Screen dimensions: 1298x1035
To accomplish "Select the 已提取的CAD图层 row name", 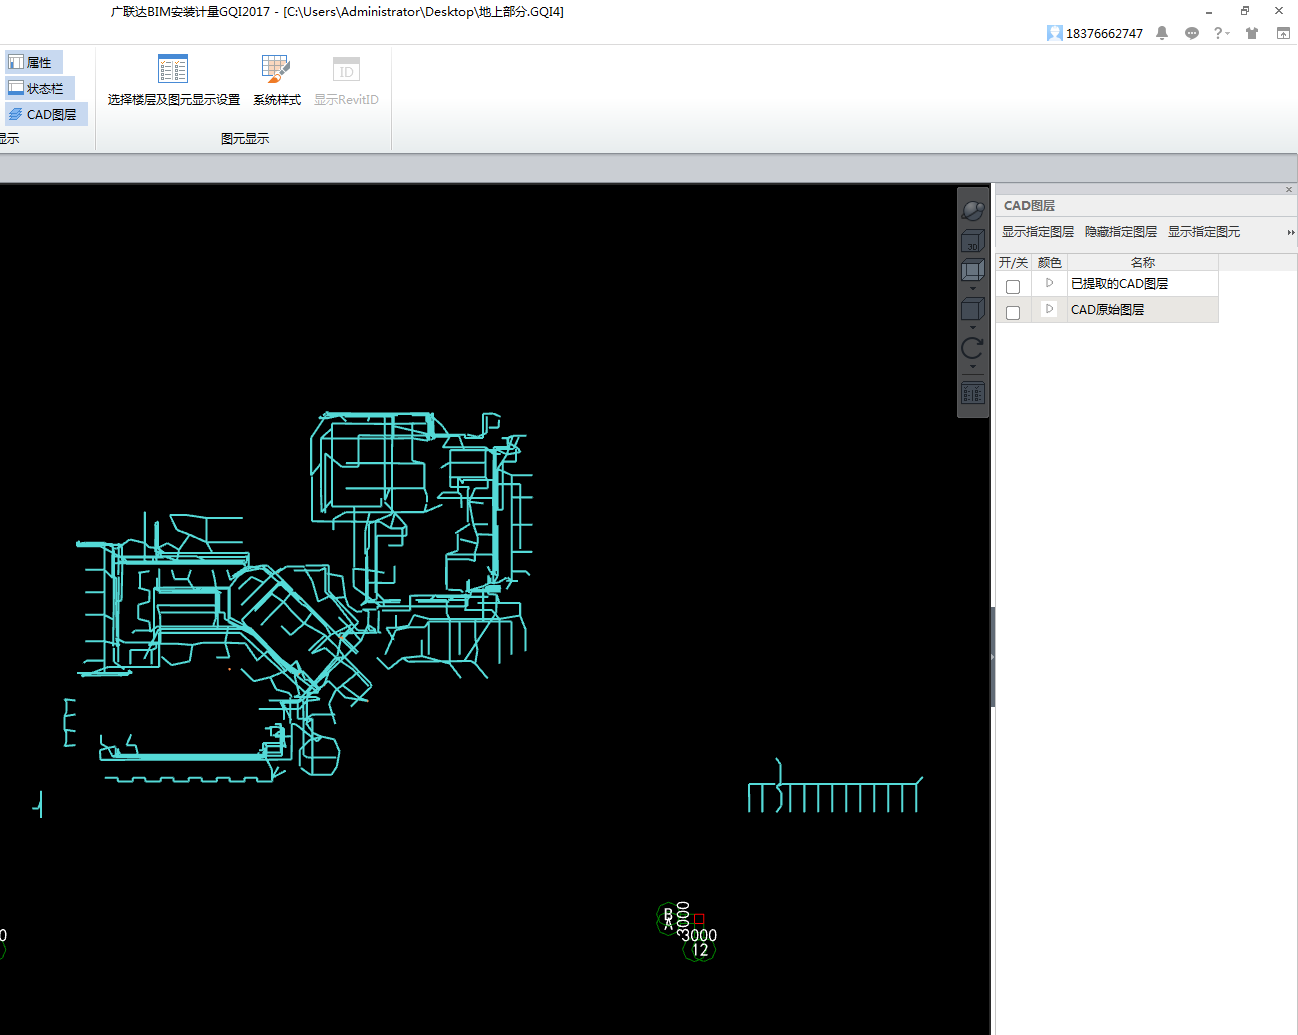I will point(1119,284).
